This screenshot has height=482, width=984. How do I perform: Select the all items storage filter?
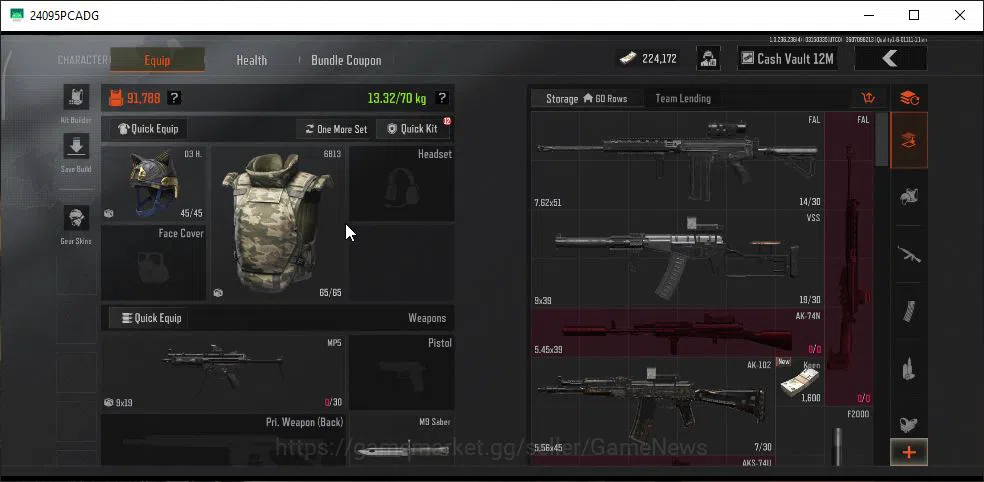tap(909, 141)
